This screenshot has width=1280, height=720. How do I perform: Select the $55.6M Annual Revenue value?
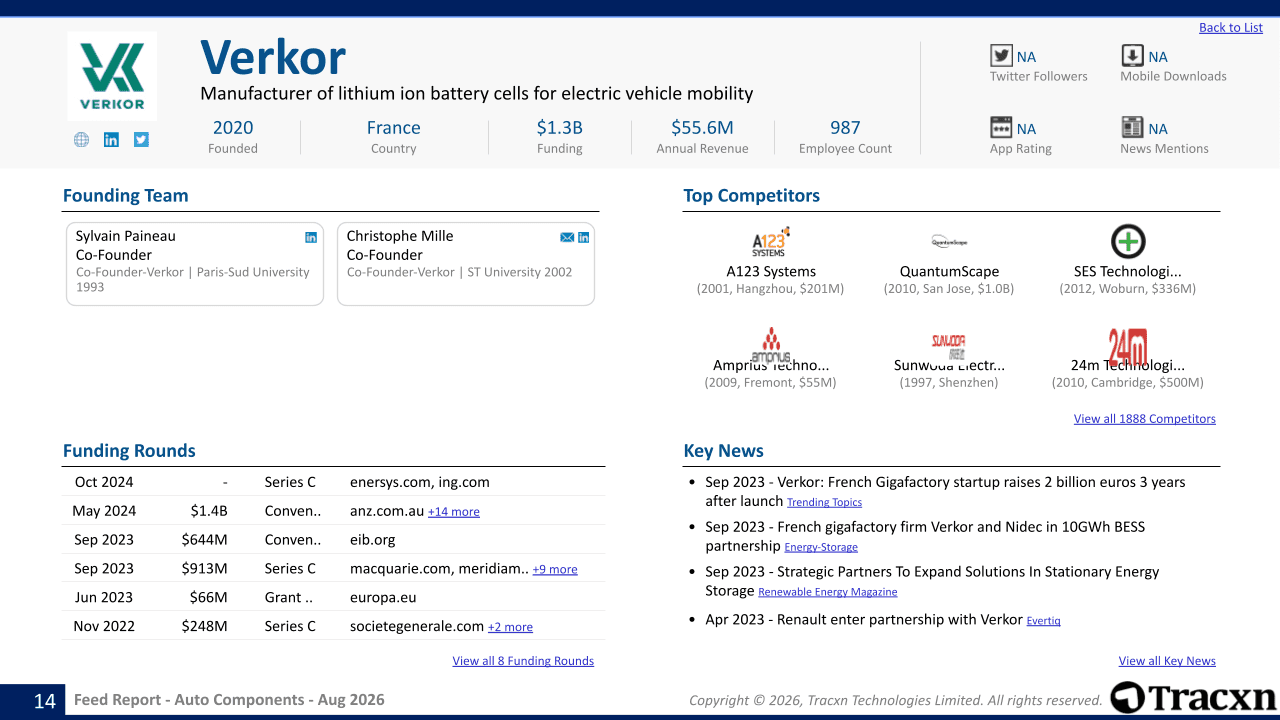[702, 128]
